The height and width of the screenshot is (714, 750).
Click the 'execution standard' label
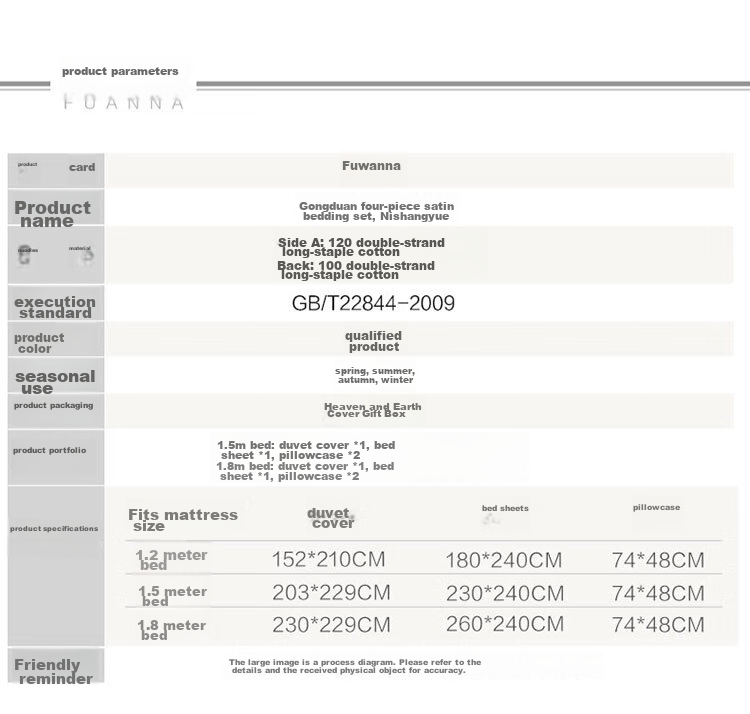click(55, 307)
